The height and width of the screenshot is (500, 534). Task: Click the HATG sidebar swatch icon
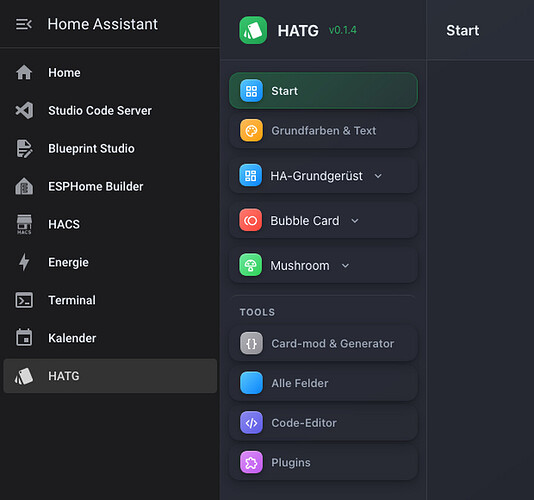pos(24,376)
